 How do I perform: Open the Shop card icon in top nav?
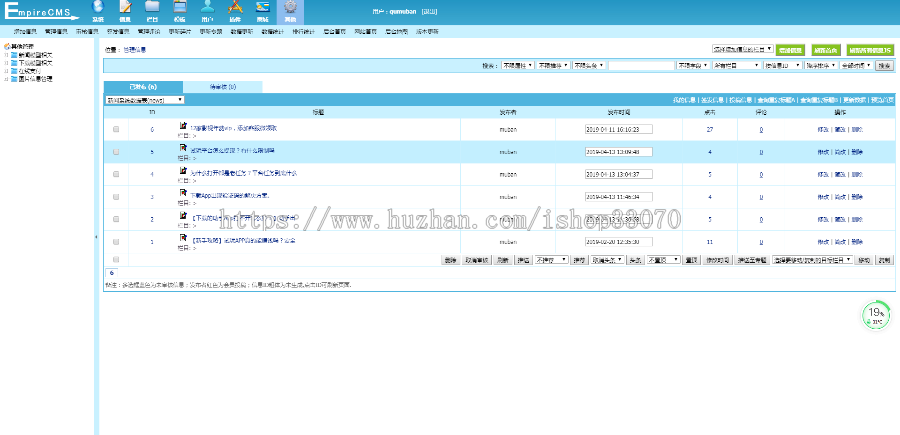coord(261,10)
